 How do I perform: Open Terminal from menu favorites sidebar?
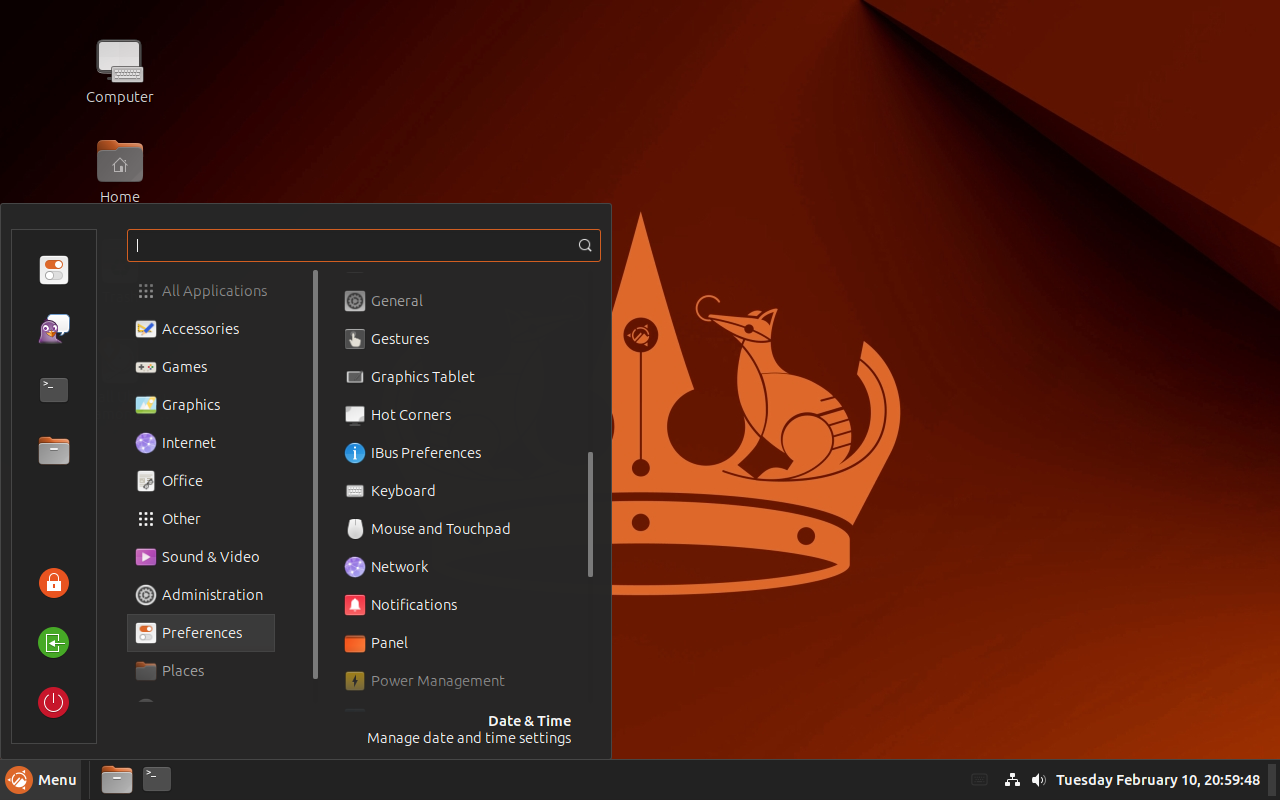click(x=54, y=390)
